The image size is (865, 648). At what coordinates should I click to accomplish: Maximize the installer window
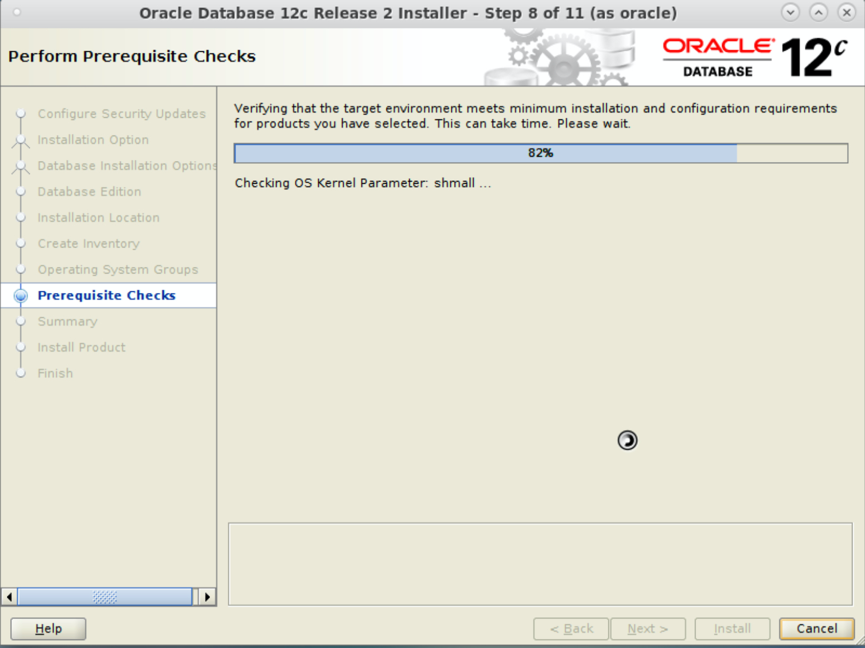coord(818,12)
